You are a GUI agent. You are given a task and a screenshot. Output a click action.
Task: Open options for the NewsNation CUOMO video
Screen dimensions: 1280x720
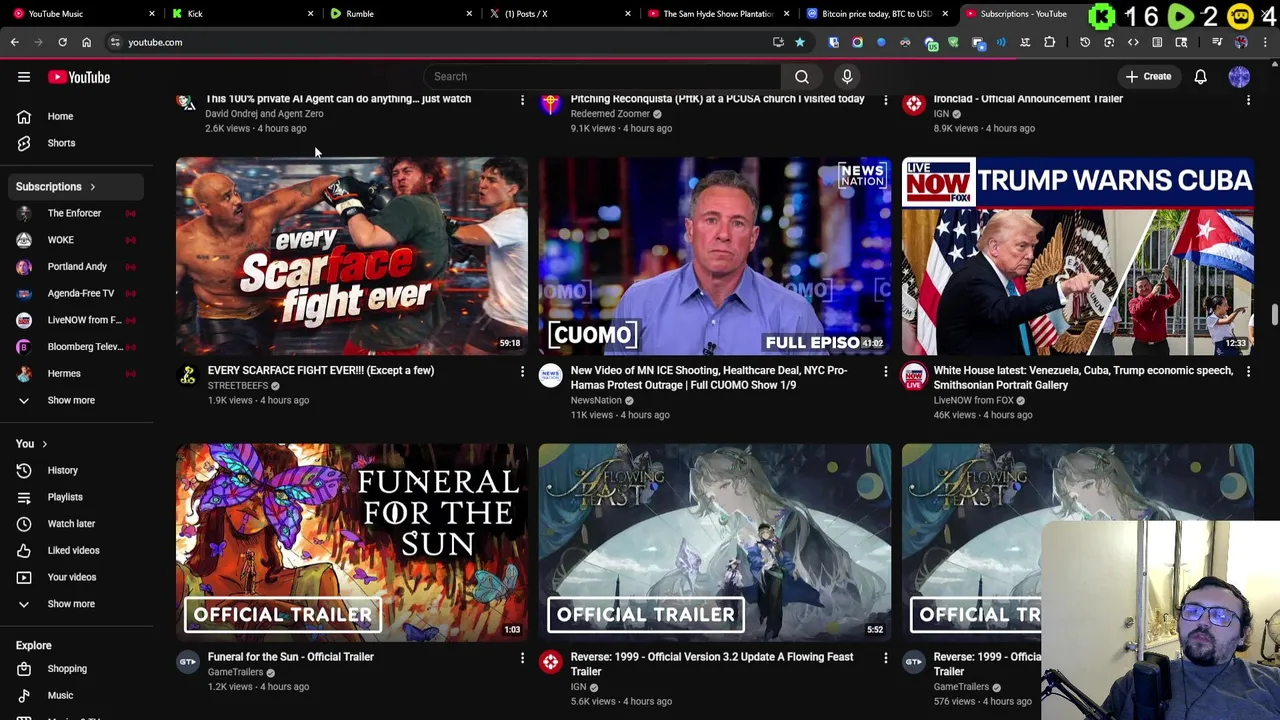[885, 372]
